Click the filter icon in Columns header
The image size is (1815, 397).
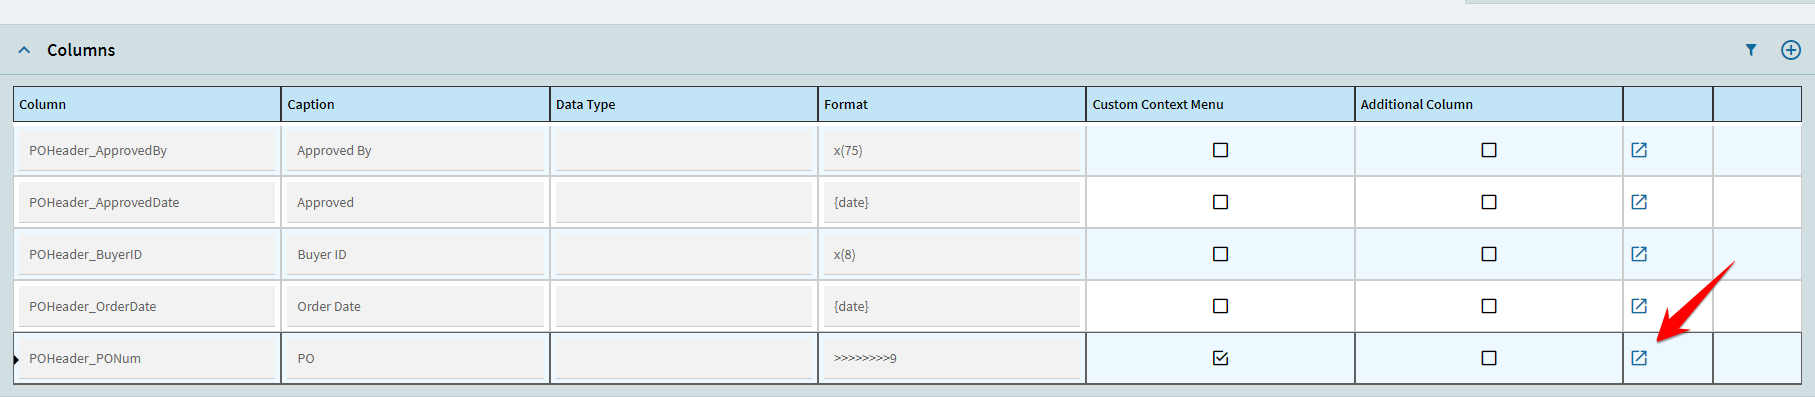[x=1751, y=50]
